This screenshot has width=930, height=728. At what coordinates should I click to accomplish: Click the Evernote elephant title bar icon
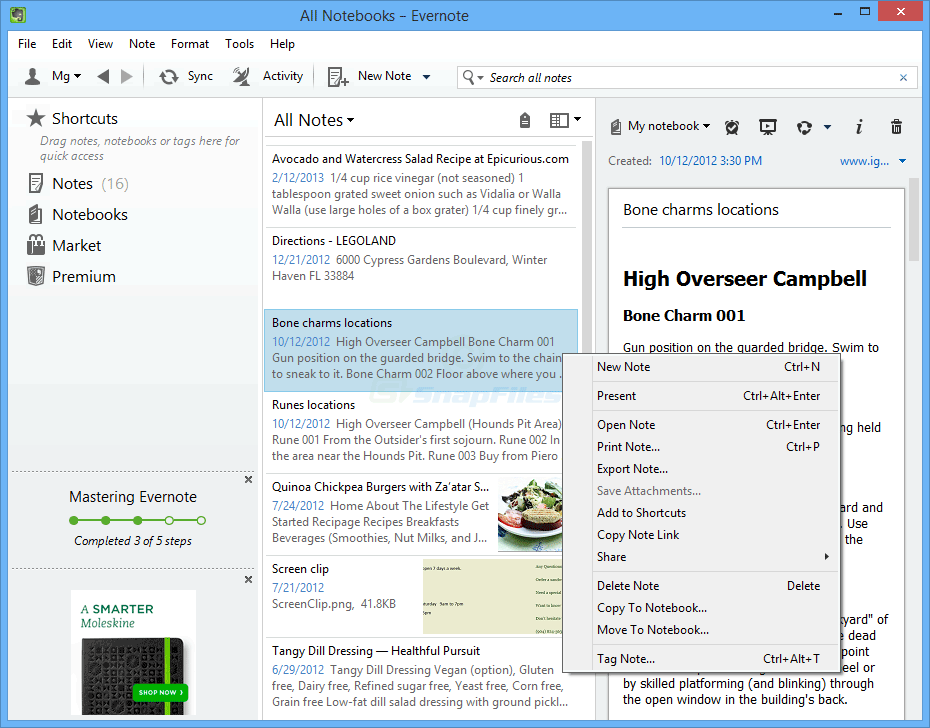18,15
